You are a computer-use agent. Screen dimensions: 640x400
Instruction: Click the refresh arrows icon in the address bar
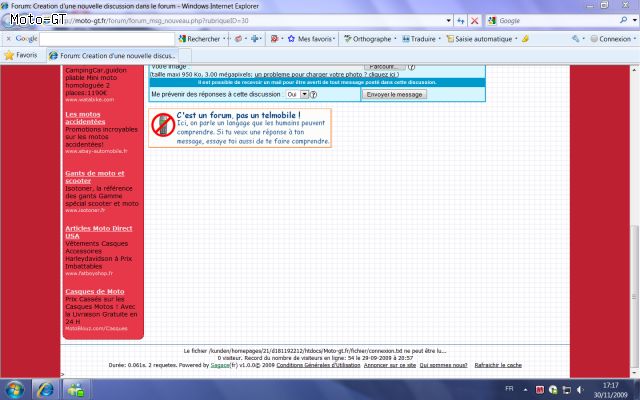click(461, 20)
